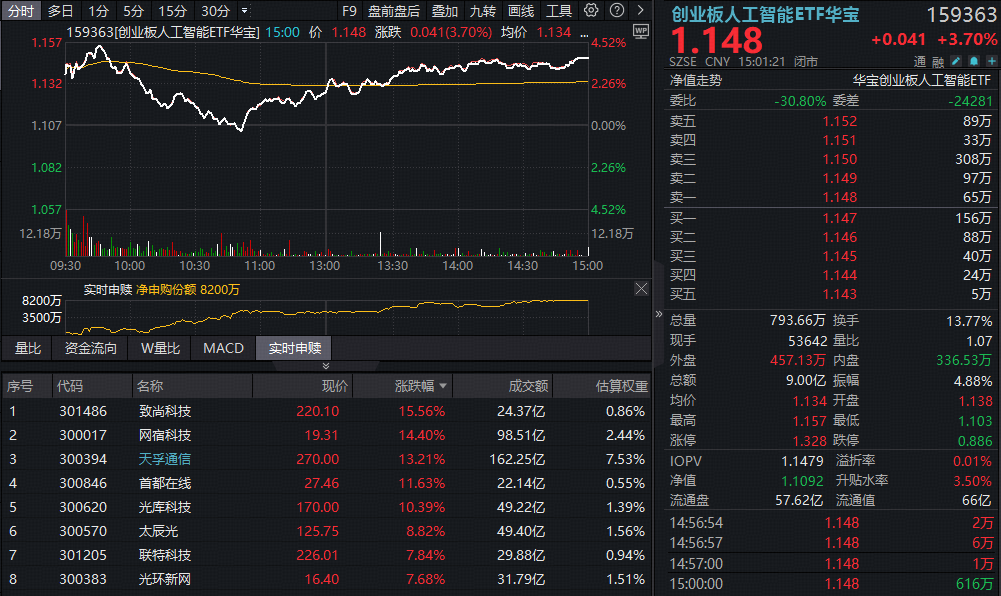
Task: Switch to the MACD indicator tab
Action: click(x=223, y=348)
